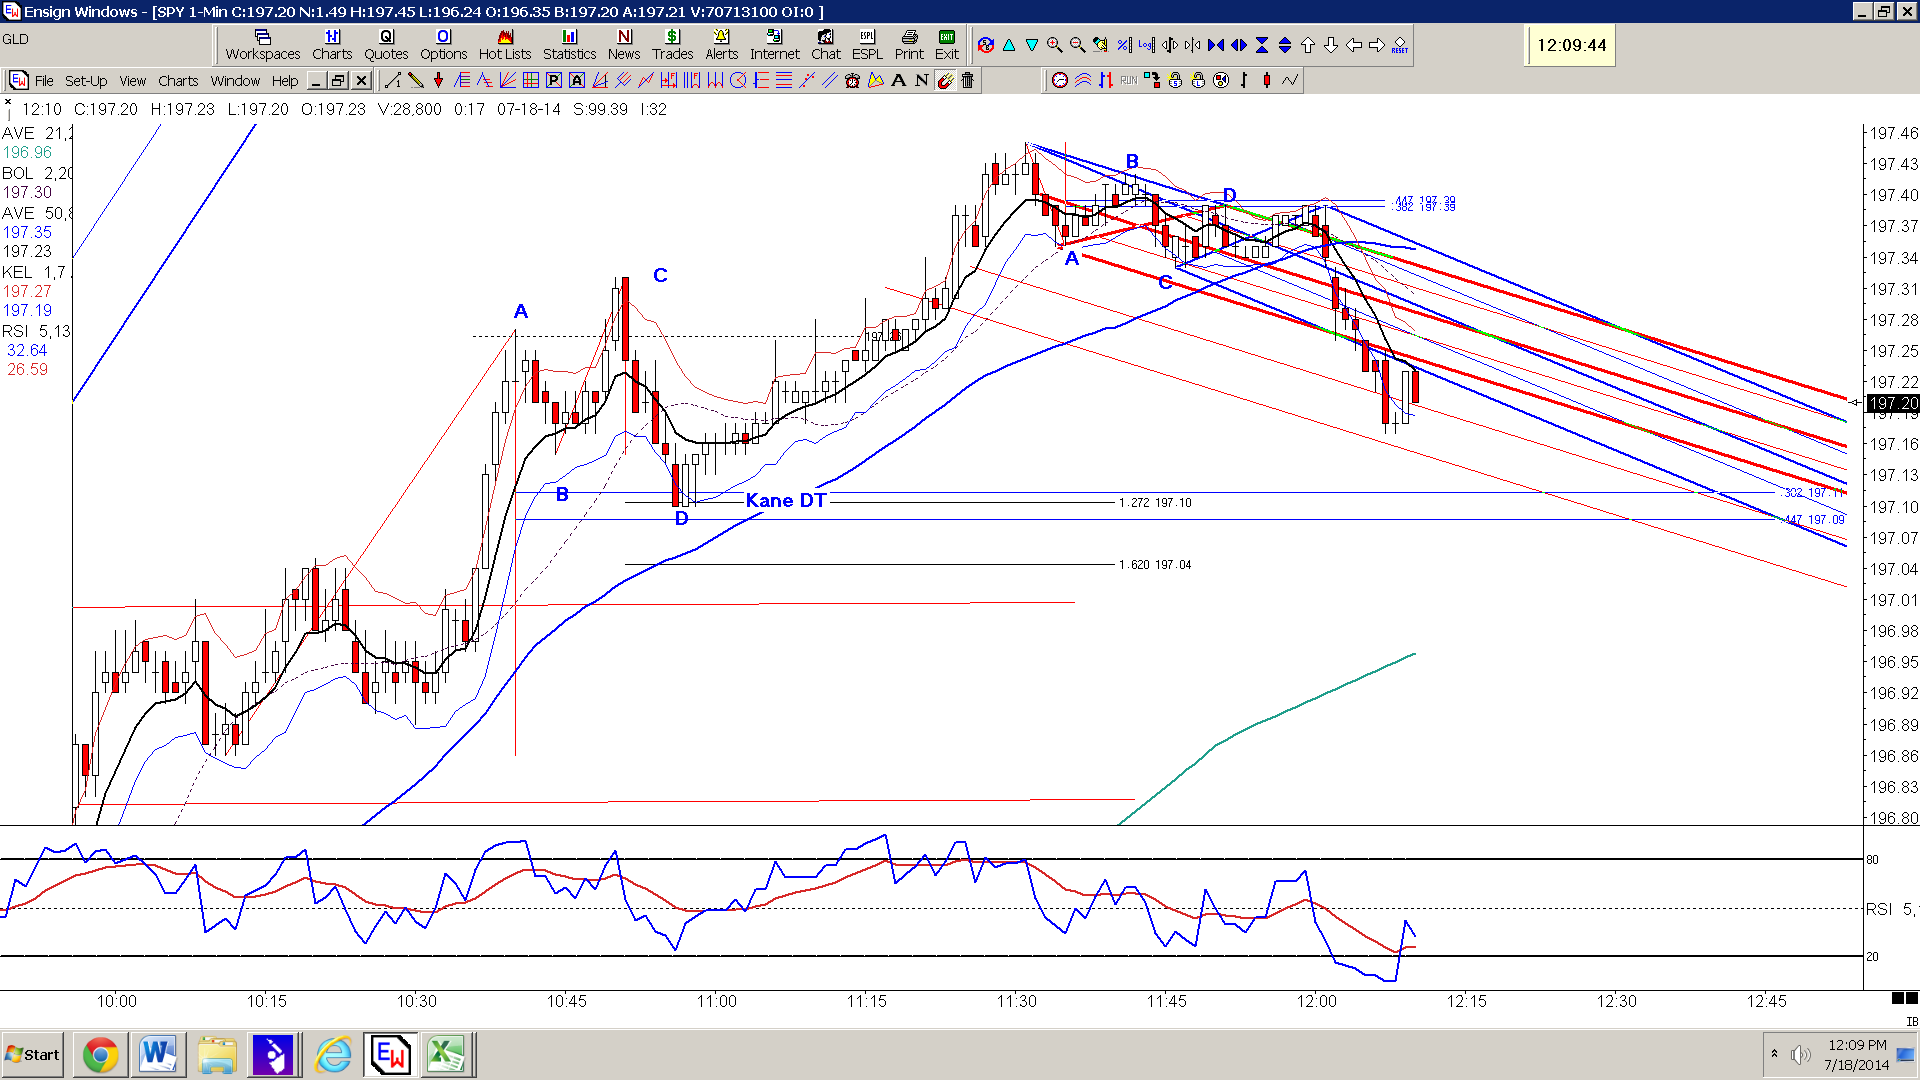The height and width of the screenshot is (1080, 1920).
Task: Toggle the percent scale option
Action: tap(1123, 45)
